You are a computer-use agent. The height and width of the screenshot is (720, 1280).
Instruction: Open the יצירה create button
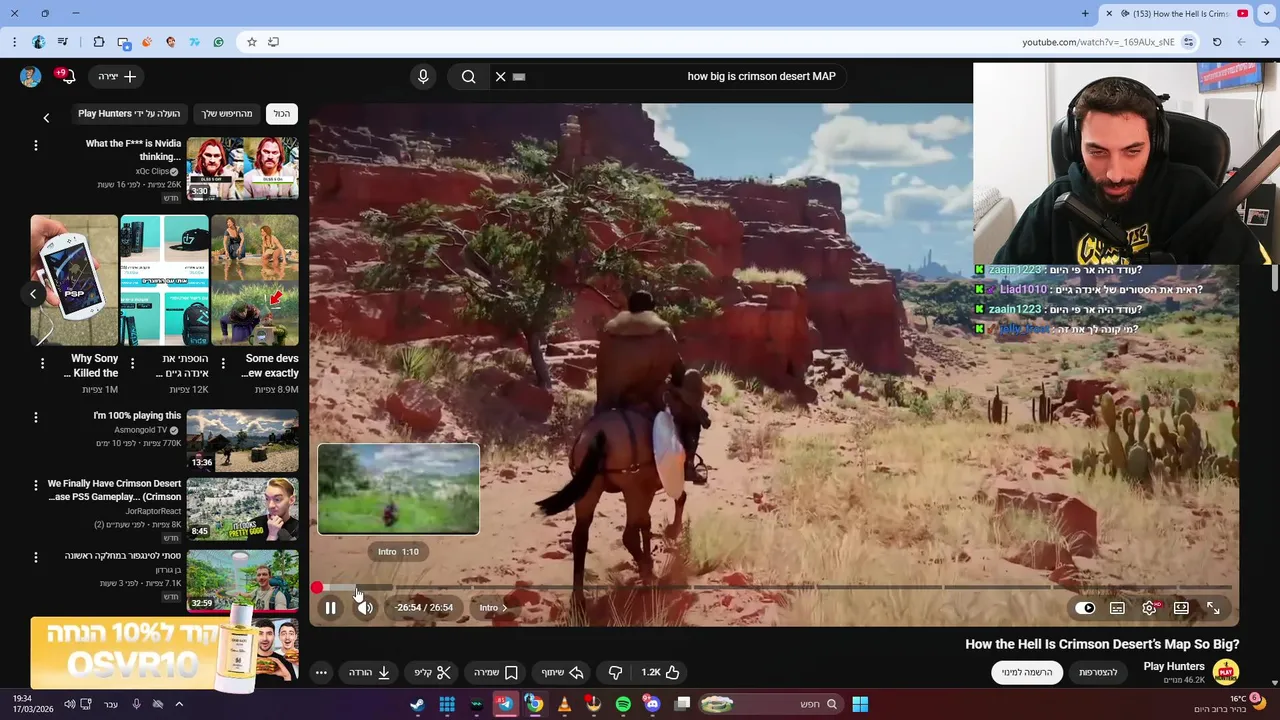tap(116, 76)
